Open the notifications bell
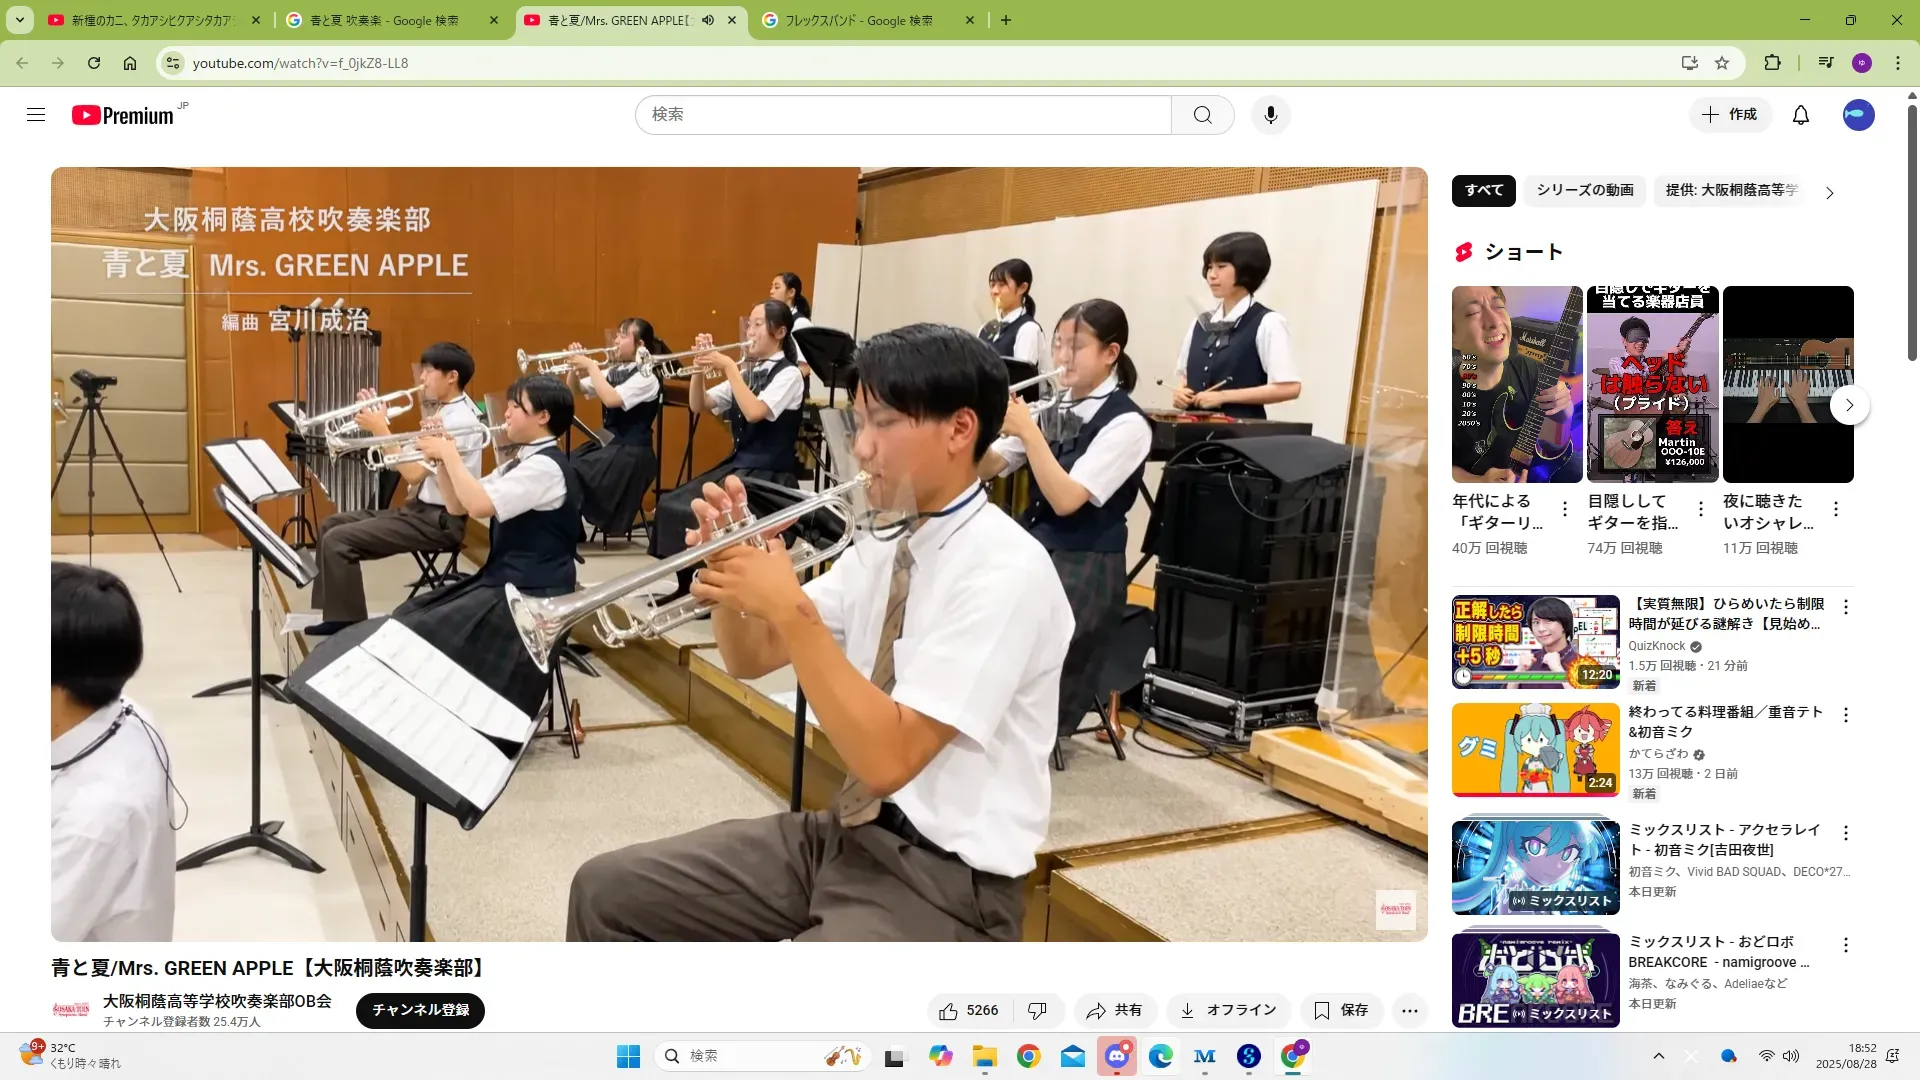 point(1800,115)
